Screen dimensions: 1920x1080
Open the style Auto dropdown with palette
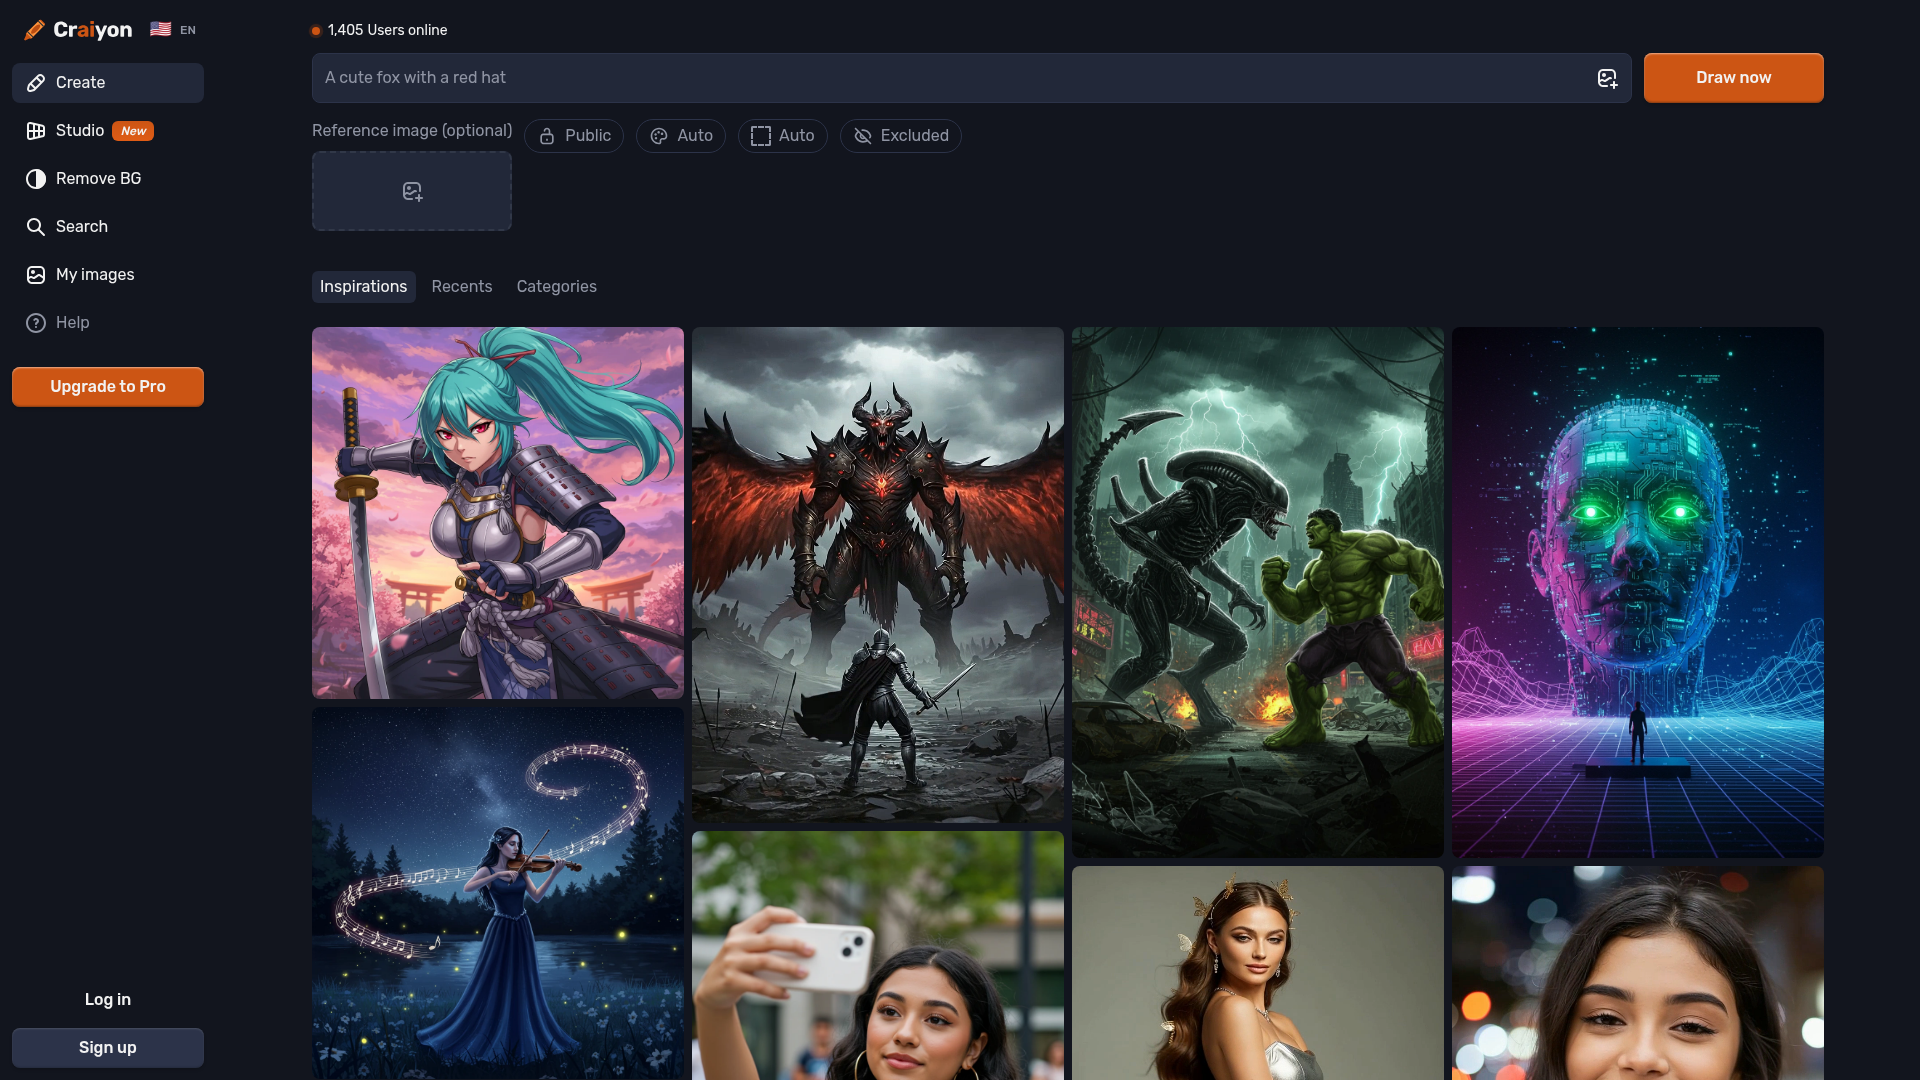[x=681, y=136]
